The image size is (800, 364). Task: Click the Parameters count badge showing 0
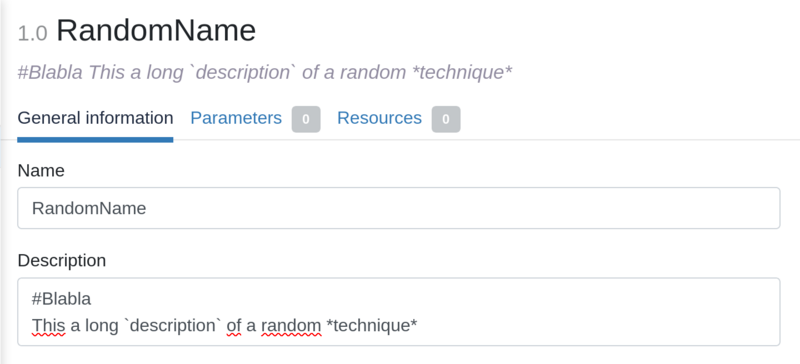pyautogui.click(x=306, y=119)
